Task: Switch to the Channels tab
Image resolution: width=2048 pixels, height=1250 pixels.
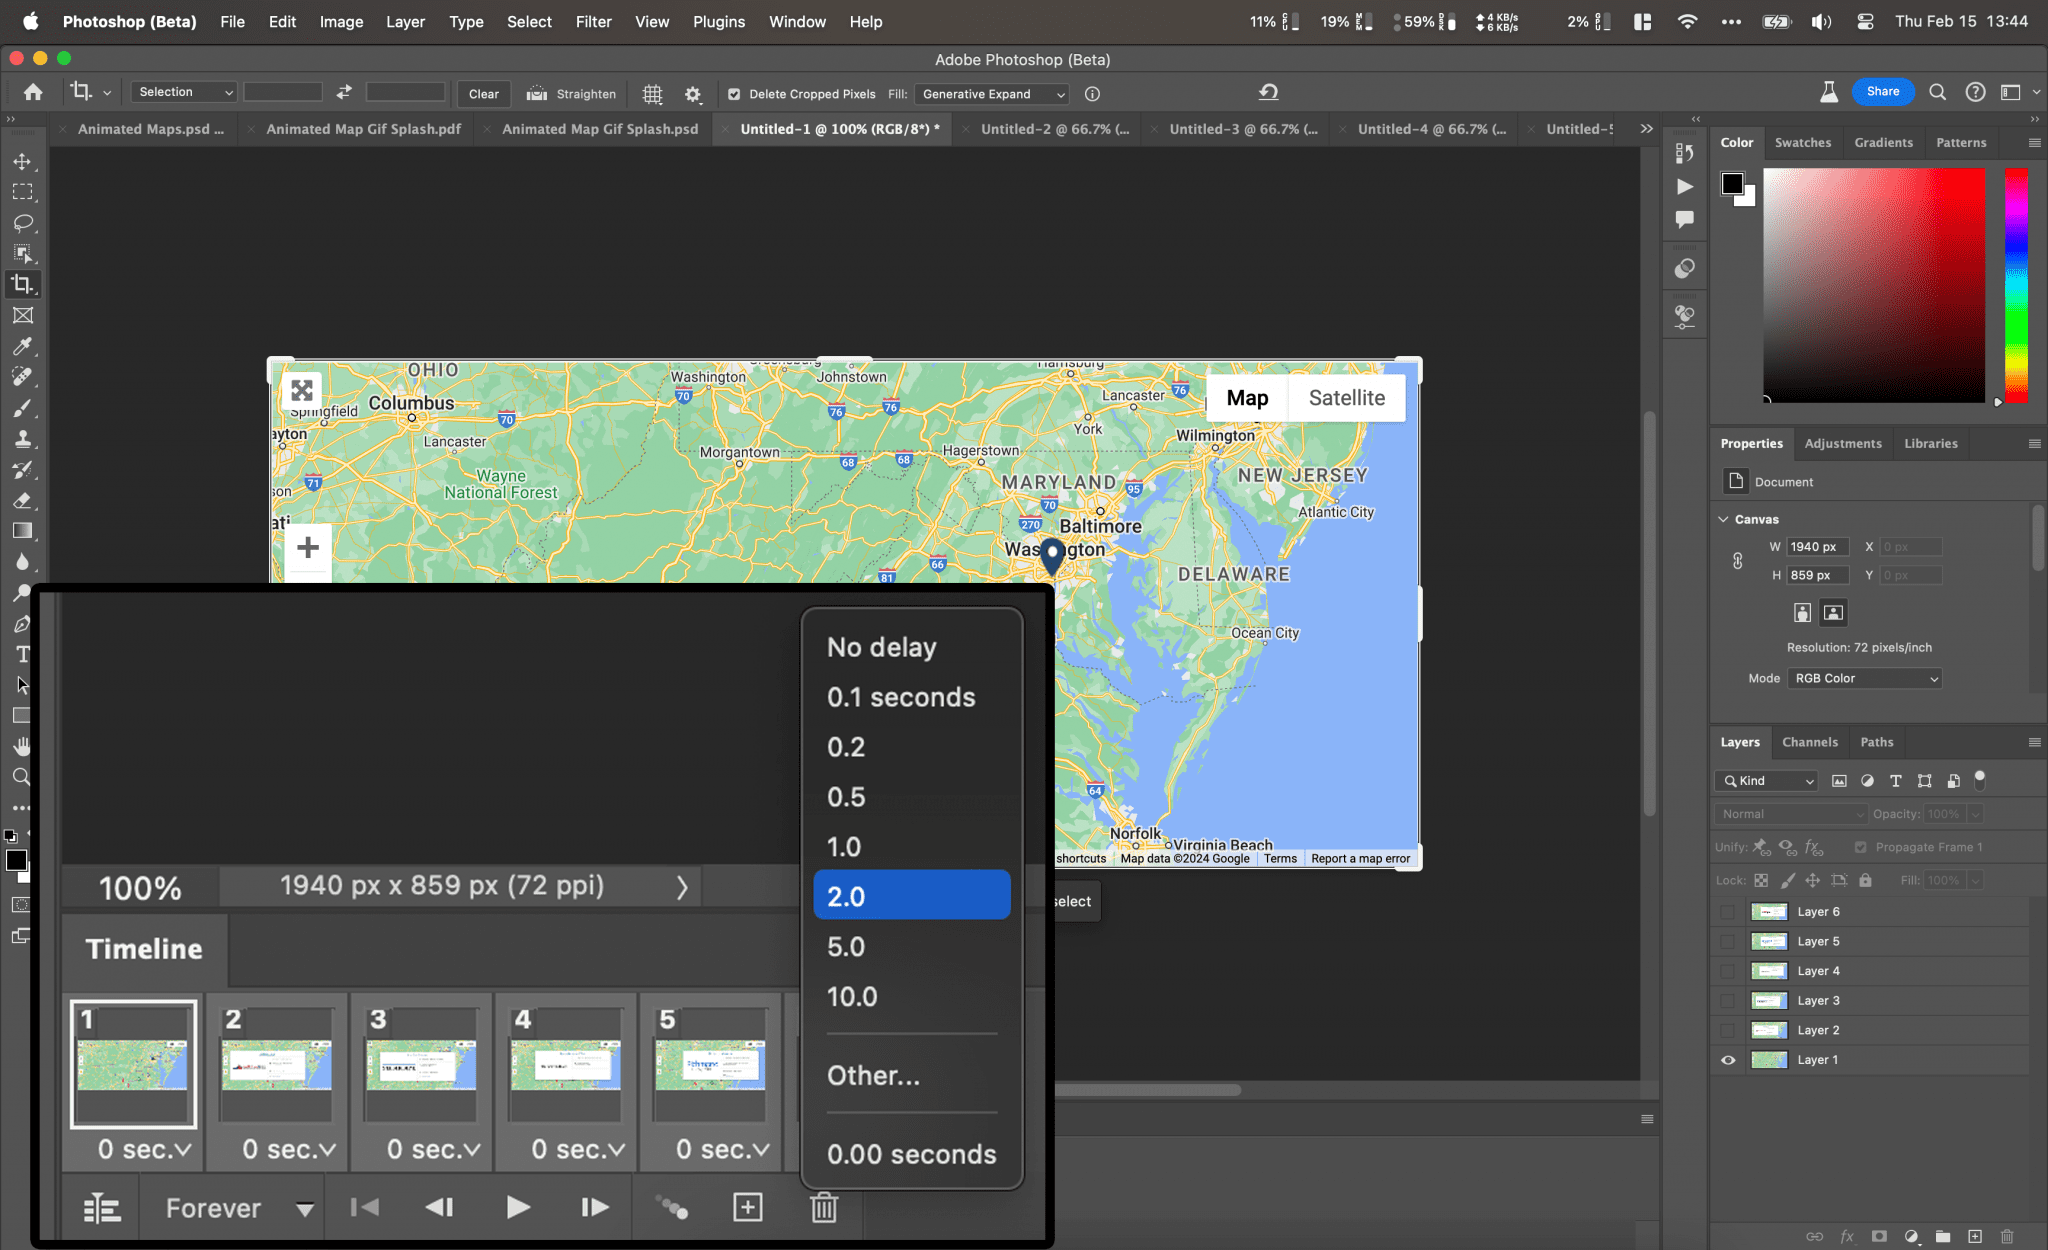Action: point(1810,742)
